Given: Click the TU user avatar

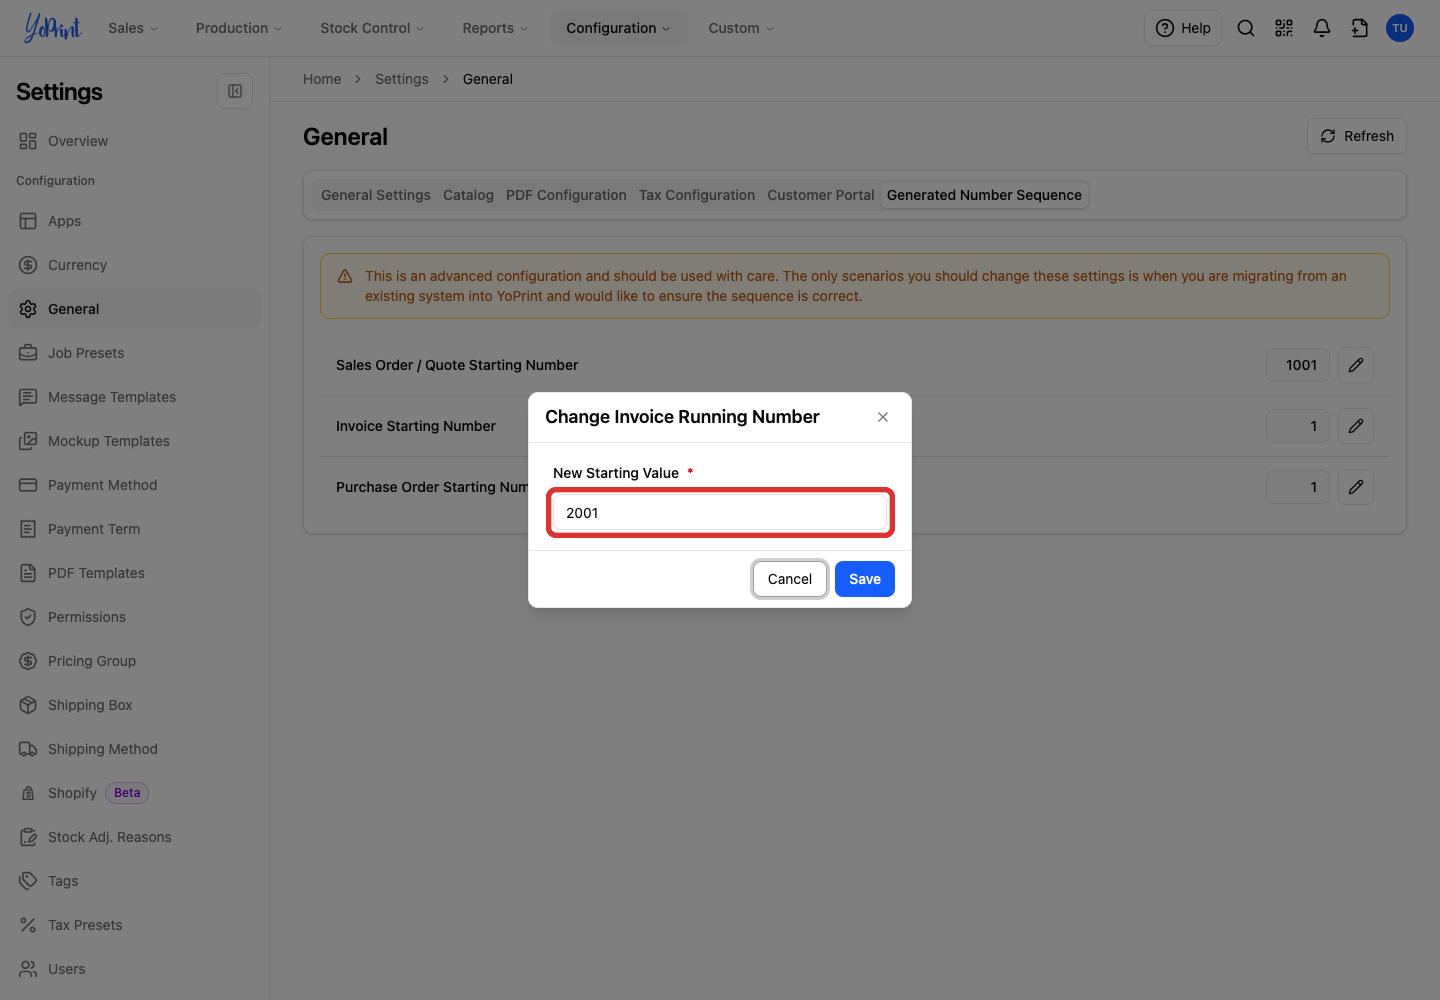Looking at the screenshot, I should coord(1400,28).
